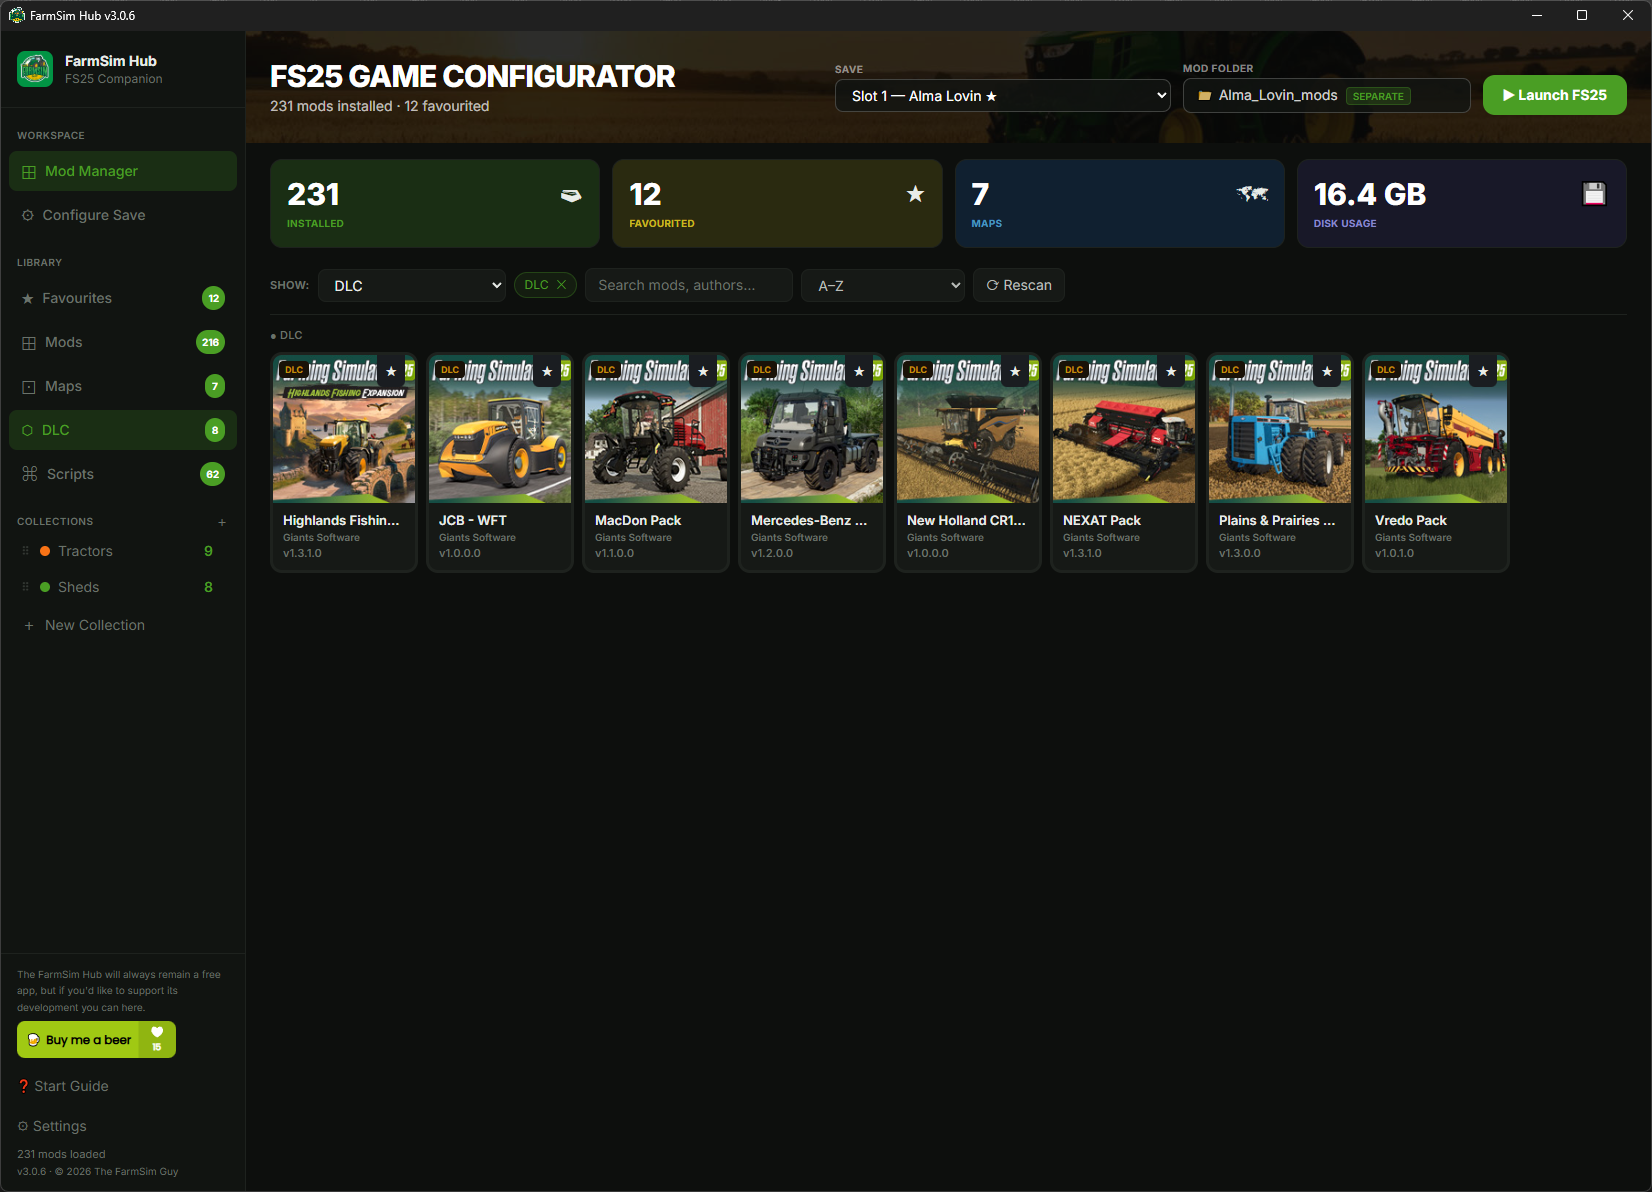The height and width of the screenshot is (1192, 1652).
Task: Click the Alma_Lovin_mods mod folder selector
Action: [1326, 95]
